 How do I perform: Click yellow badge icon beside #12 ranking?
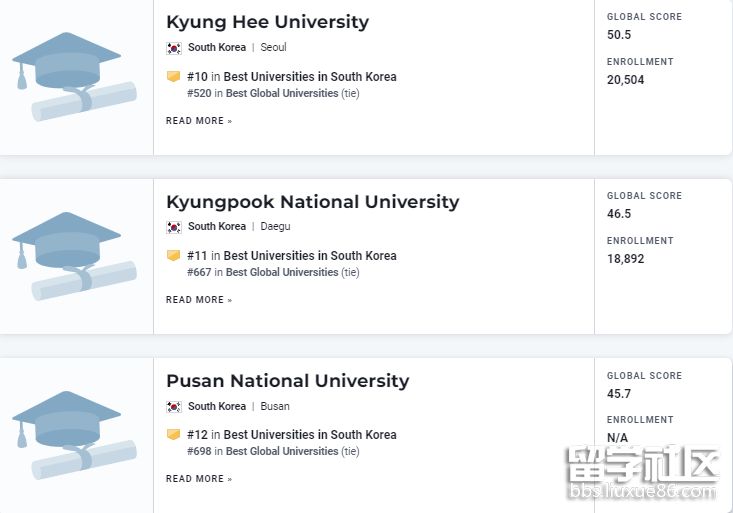click(174, 434)
